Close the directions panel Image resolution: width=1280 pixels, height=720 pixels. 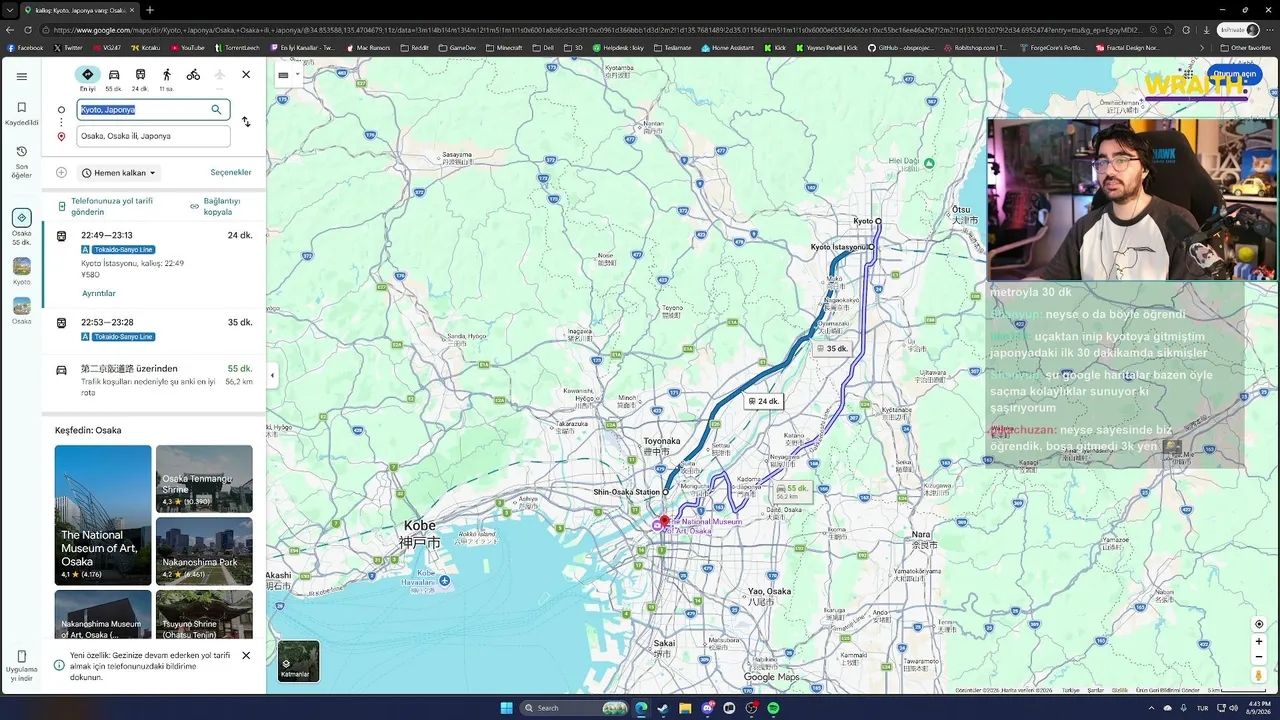(246, 75)
